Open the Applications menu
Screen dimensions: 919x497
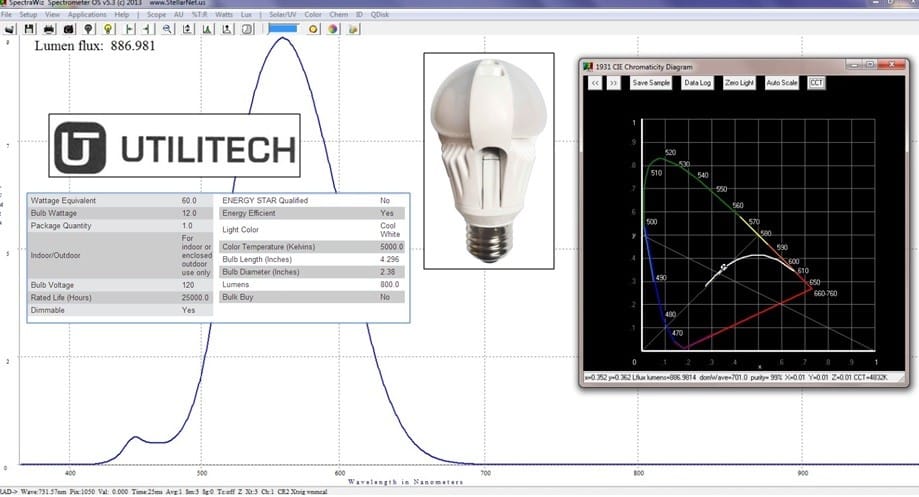click(x=87, y=14)
